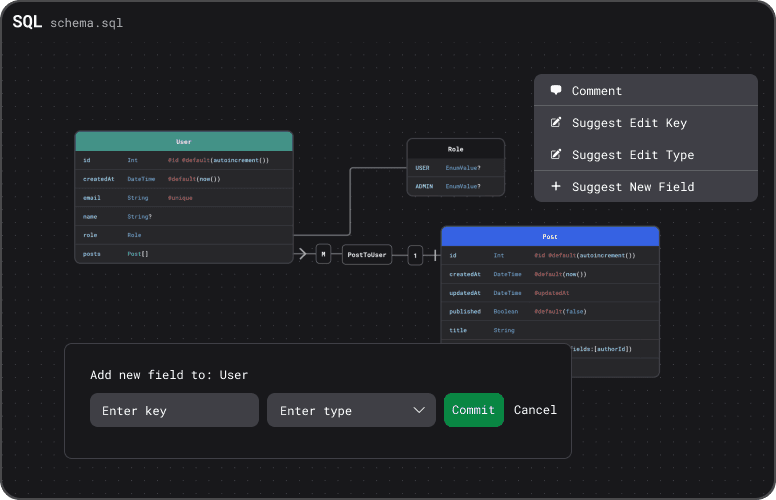The height and width of the screenshot is (500, 776).
Task: Click the M cardinality marker on relation
Action: coord(323,255)
